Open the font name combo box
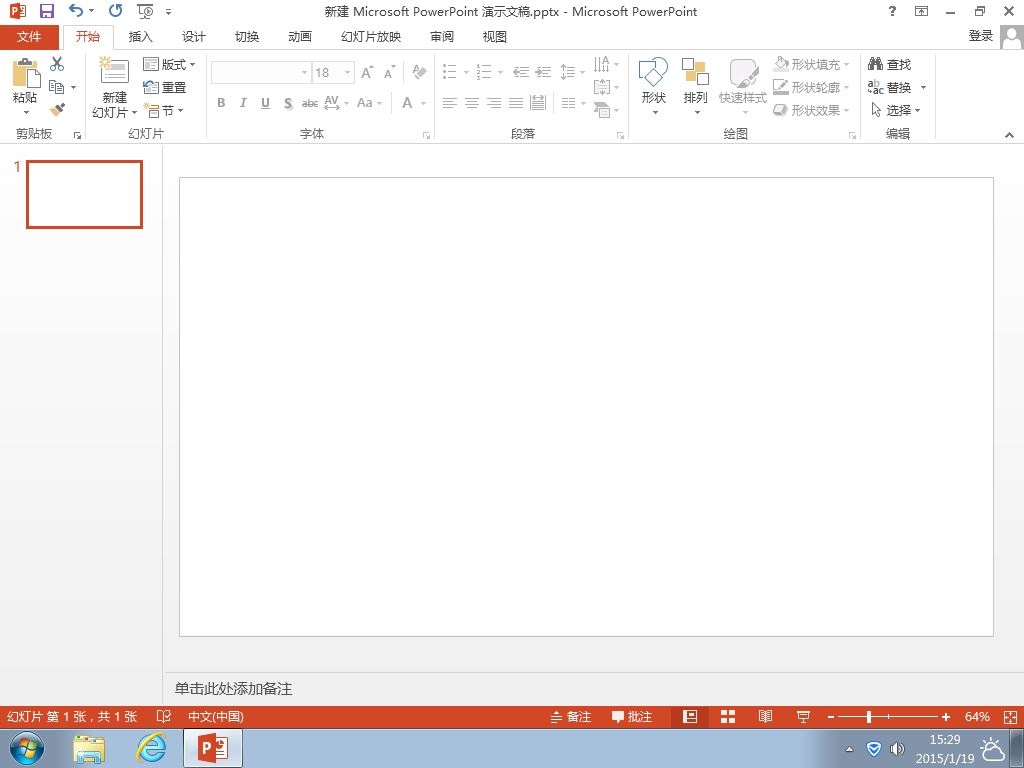This screenshot has width=1024, height=768. pos(261,72)
